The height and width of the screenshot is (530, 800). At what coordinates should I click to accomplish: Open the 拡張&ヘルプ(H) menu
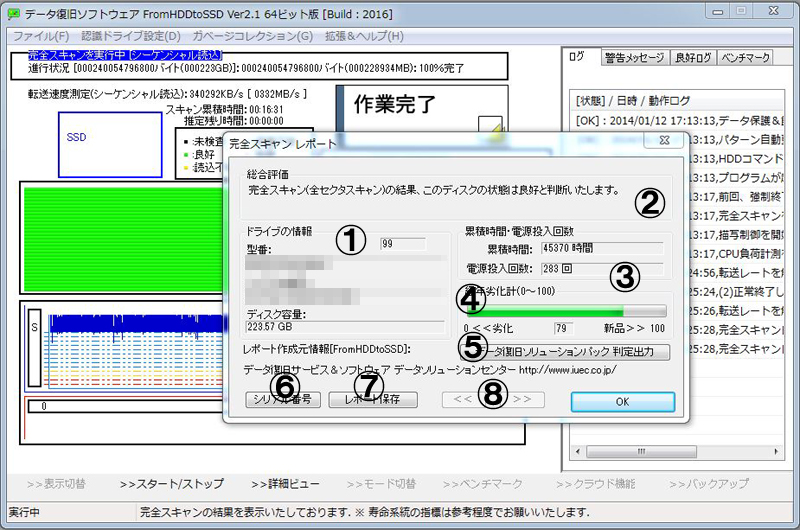[364, 36]
